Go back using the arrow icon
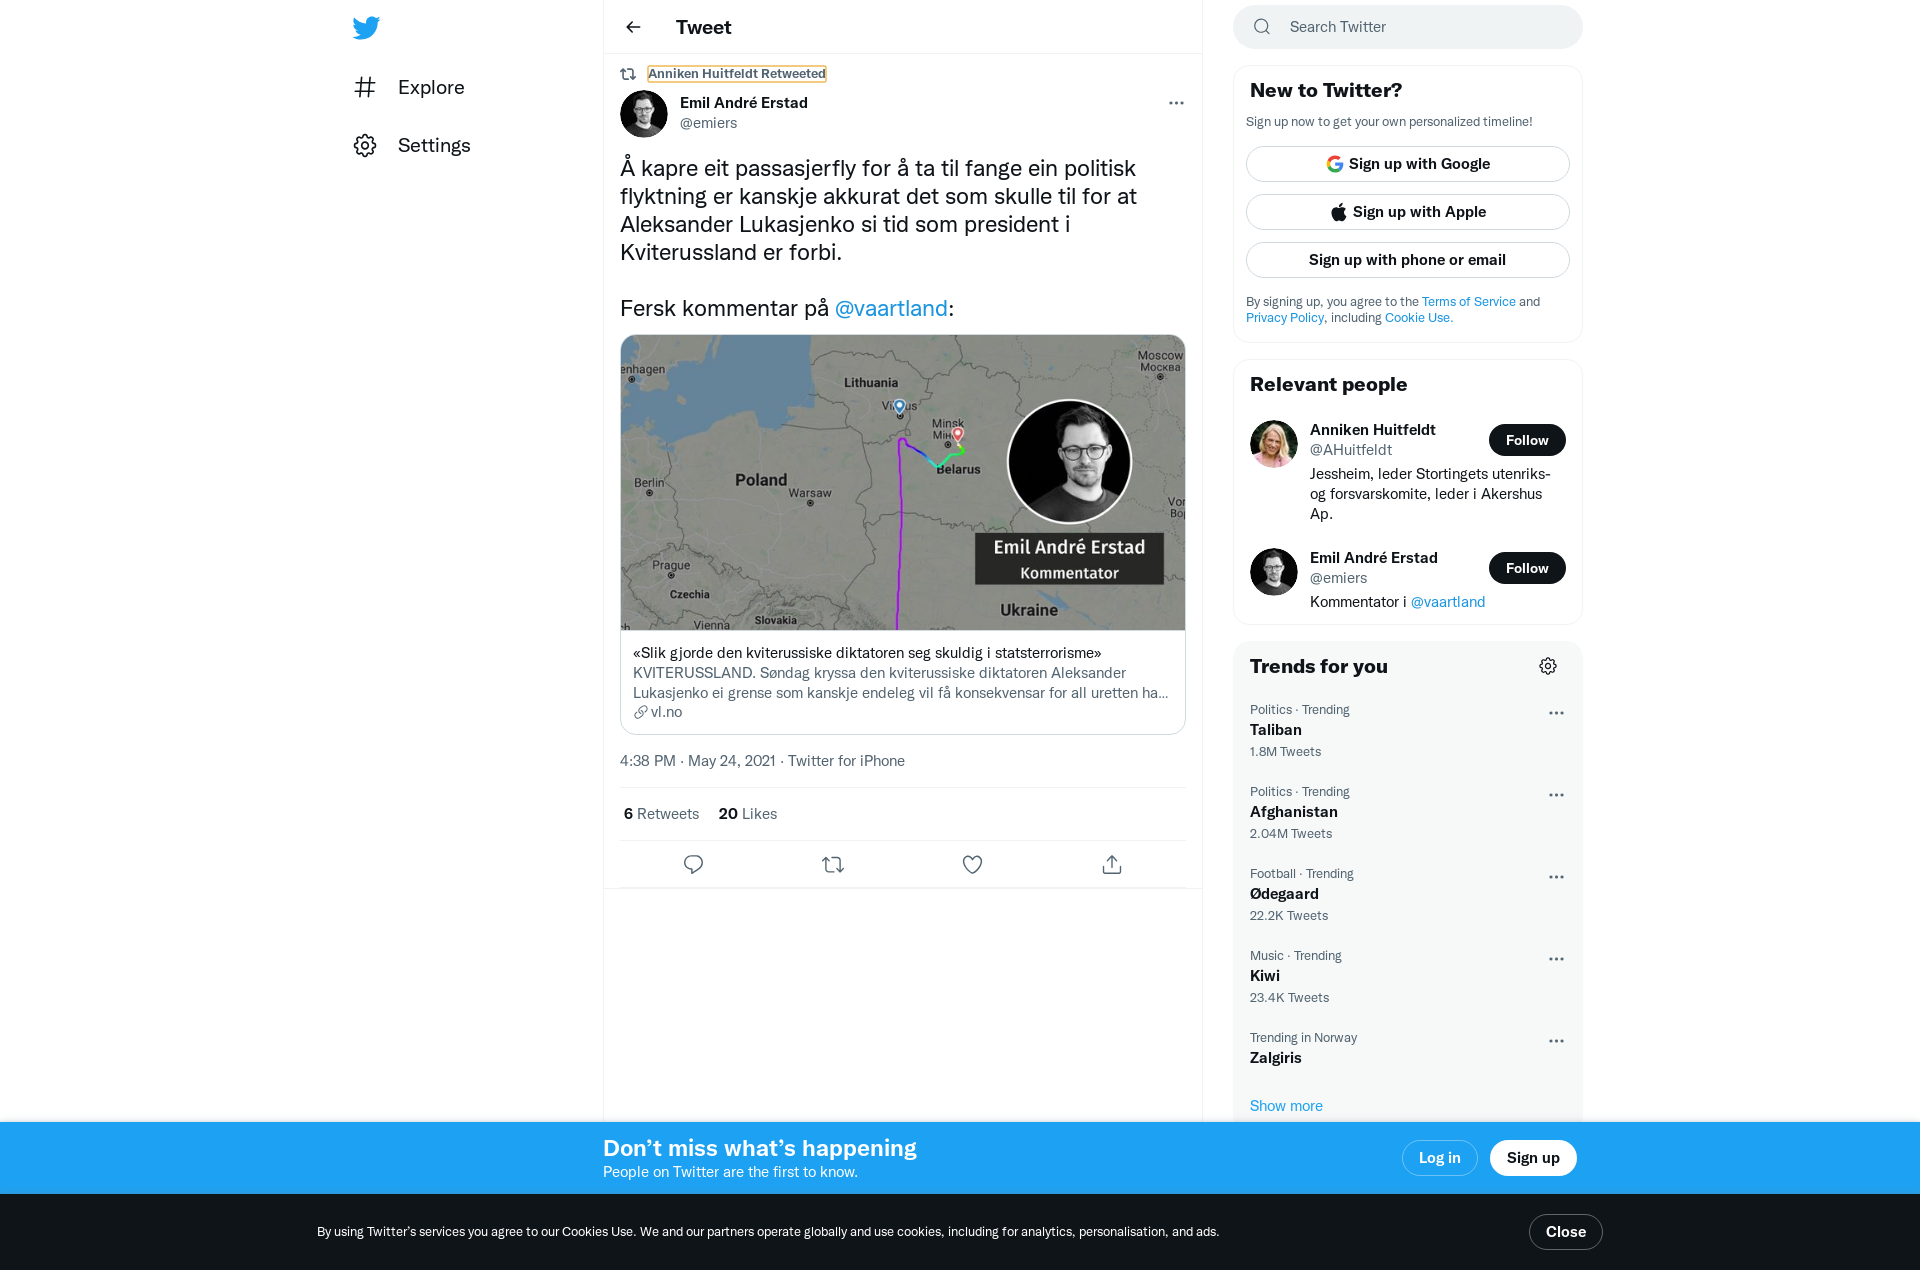This screenshot has width=1920, height=1270. click(x=633, y=27)
